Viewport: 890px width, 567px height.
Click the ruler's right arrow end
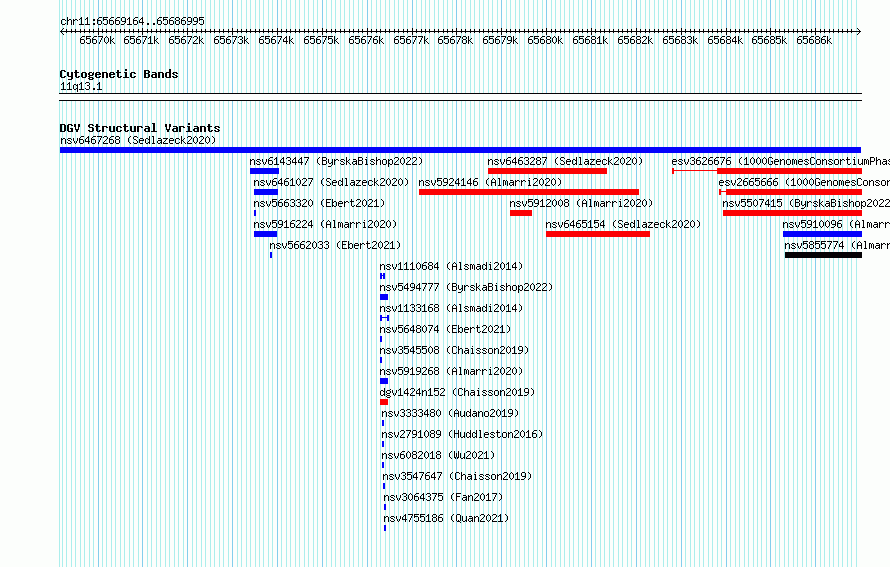pyautogui.click(x=859, y=31)
